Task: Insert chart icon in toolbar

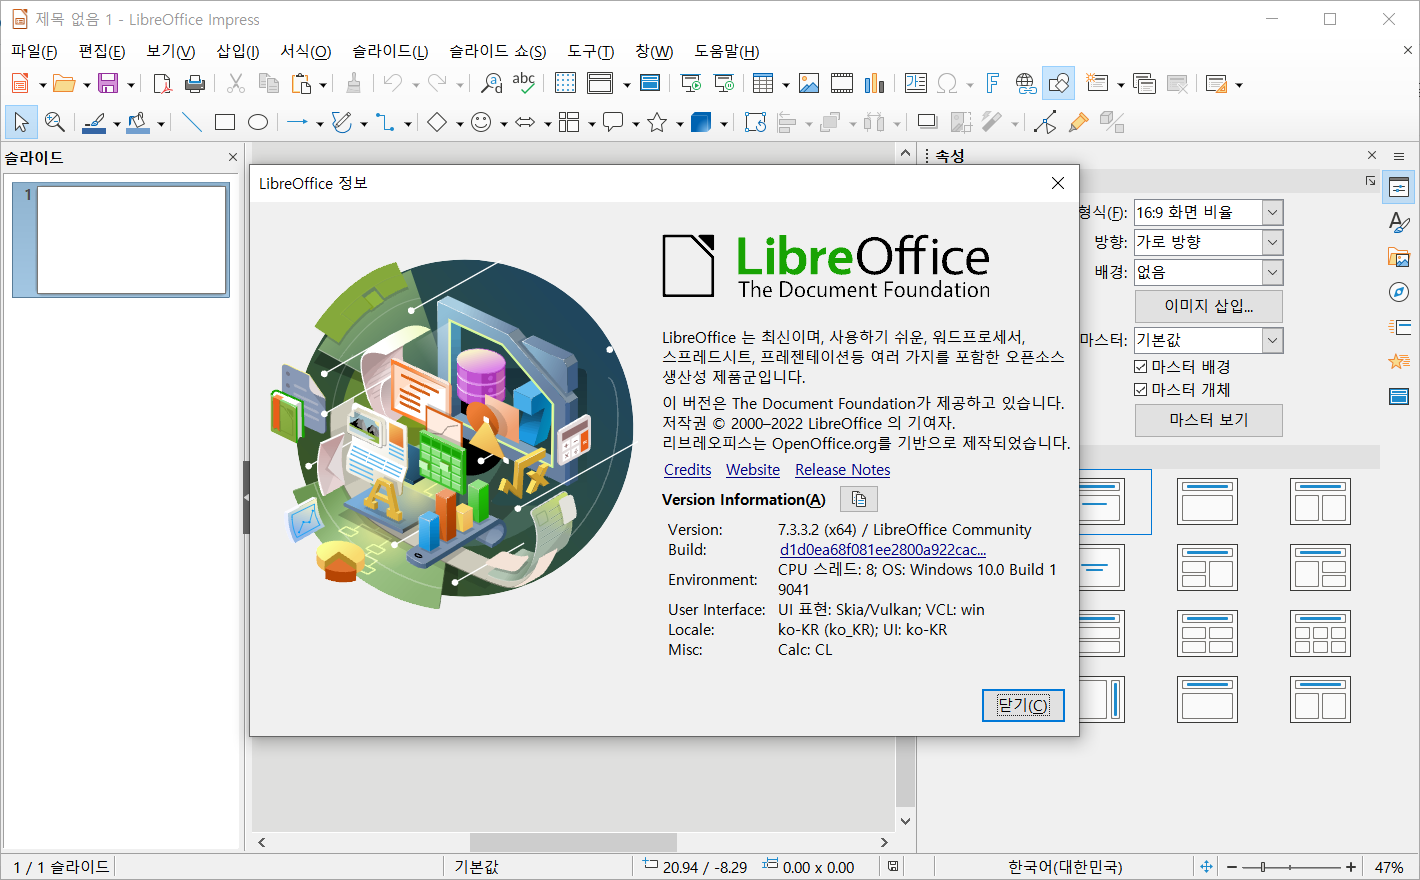Action: [875, 84]
